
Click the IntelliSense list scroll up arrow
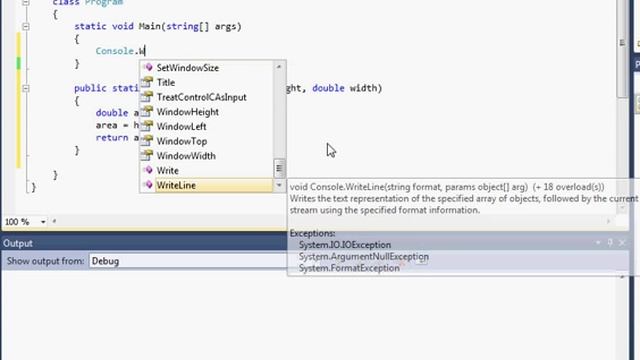(279, 67)
